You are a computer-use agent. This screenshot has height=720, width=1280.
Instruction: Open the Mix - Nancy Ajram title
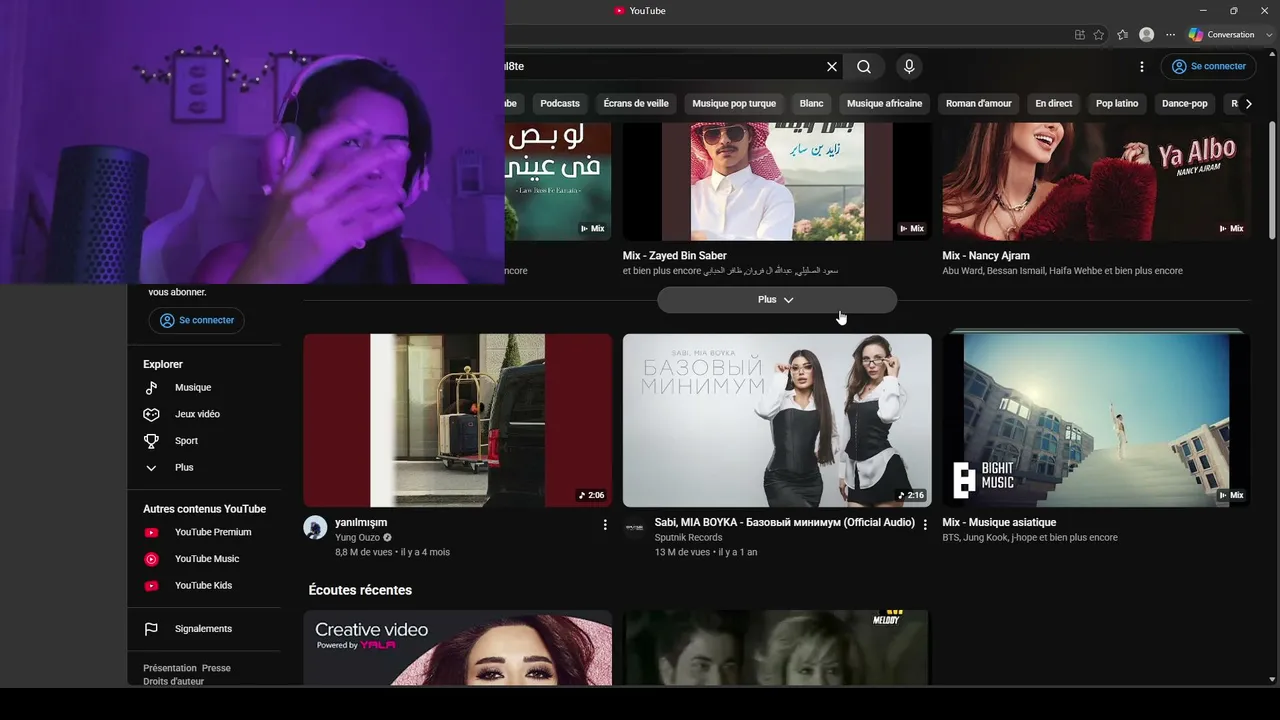[986, 256]
